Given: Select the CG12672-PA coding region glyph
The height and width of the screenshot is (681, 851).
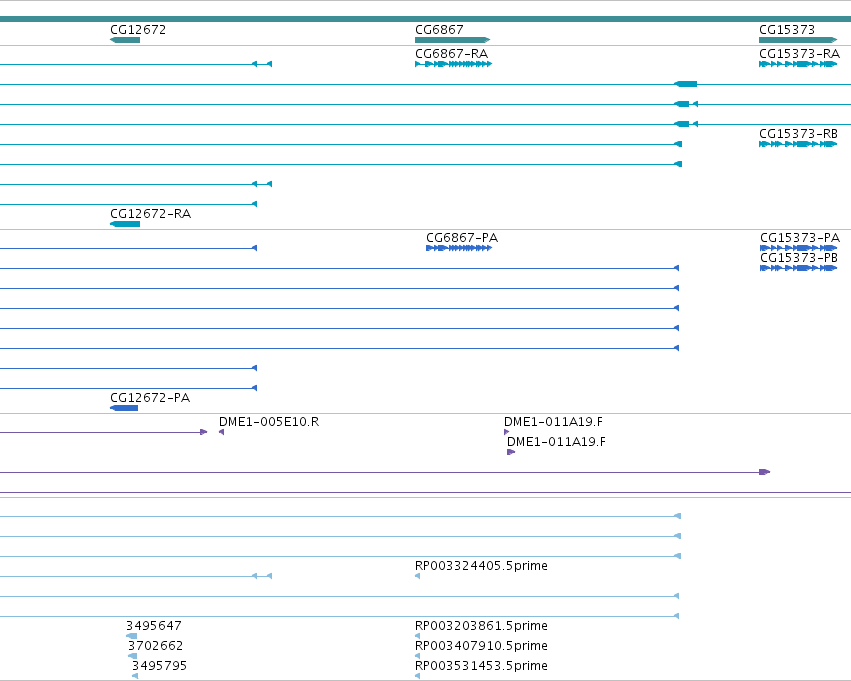Looking at the screenshot, I should (x=124, y=408).
